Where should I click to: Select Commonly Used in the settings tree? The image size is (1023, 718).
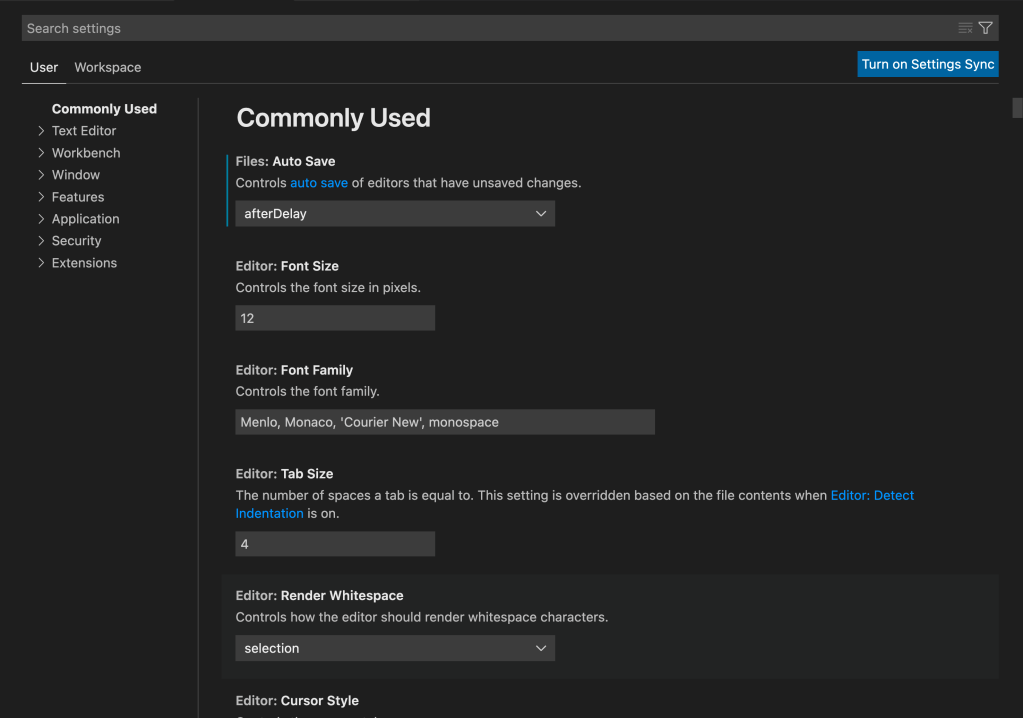(x=104, y=109)
